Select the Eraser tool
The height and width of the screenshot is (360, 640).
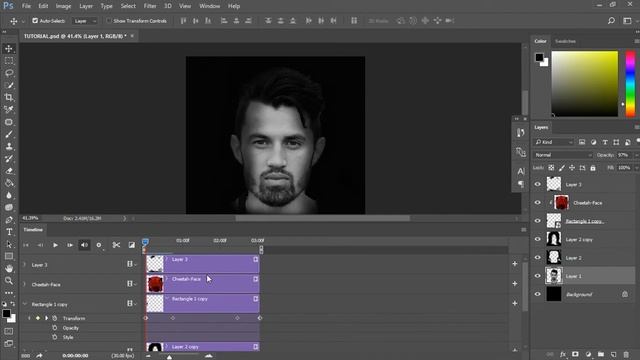[x=9, y=171]
